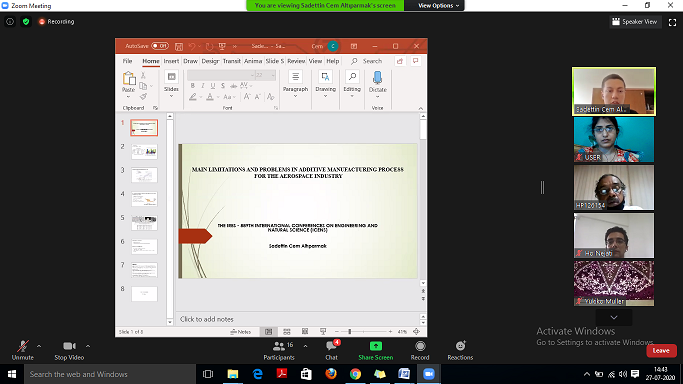Expand audio options arrow beside Unmute

coord(39,347)
